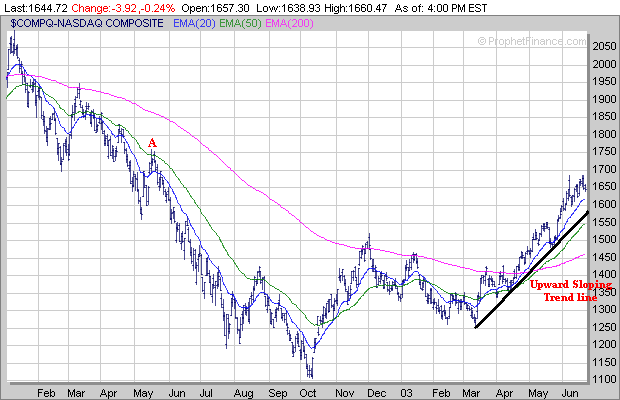Click the EMA(50) legend label
Screen dimensions: 620x400
(x=240, y=24)
